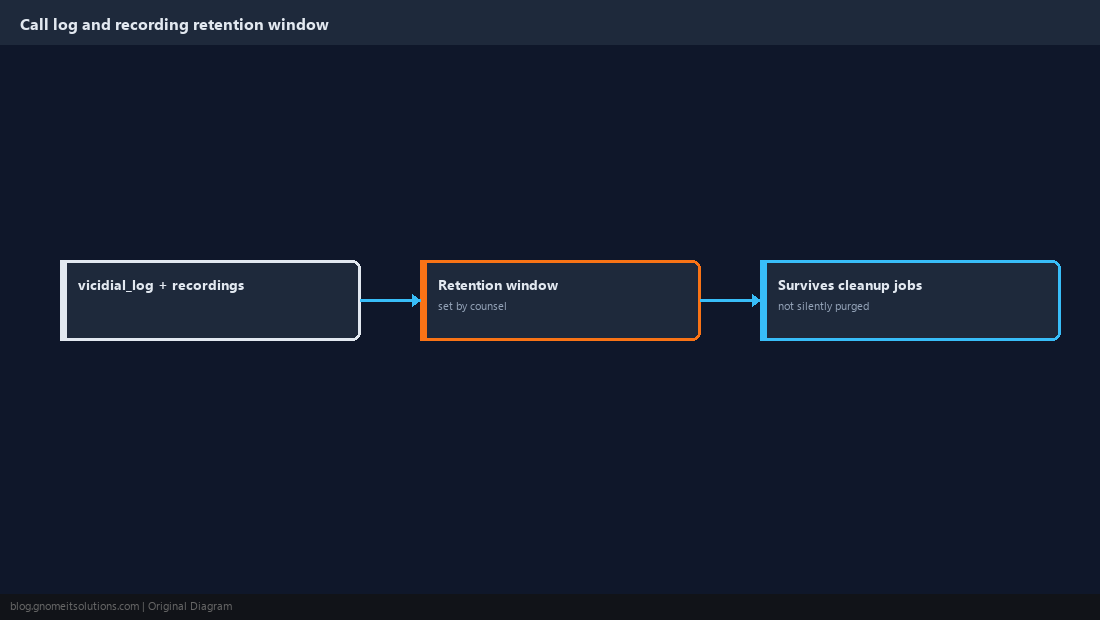Click the 'not silently purged' subtitle
The height and width of the screenshot is (620, 1100).
(x=824, y=306)
